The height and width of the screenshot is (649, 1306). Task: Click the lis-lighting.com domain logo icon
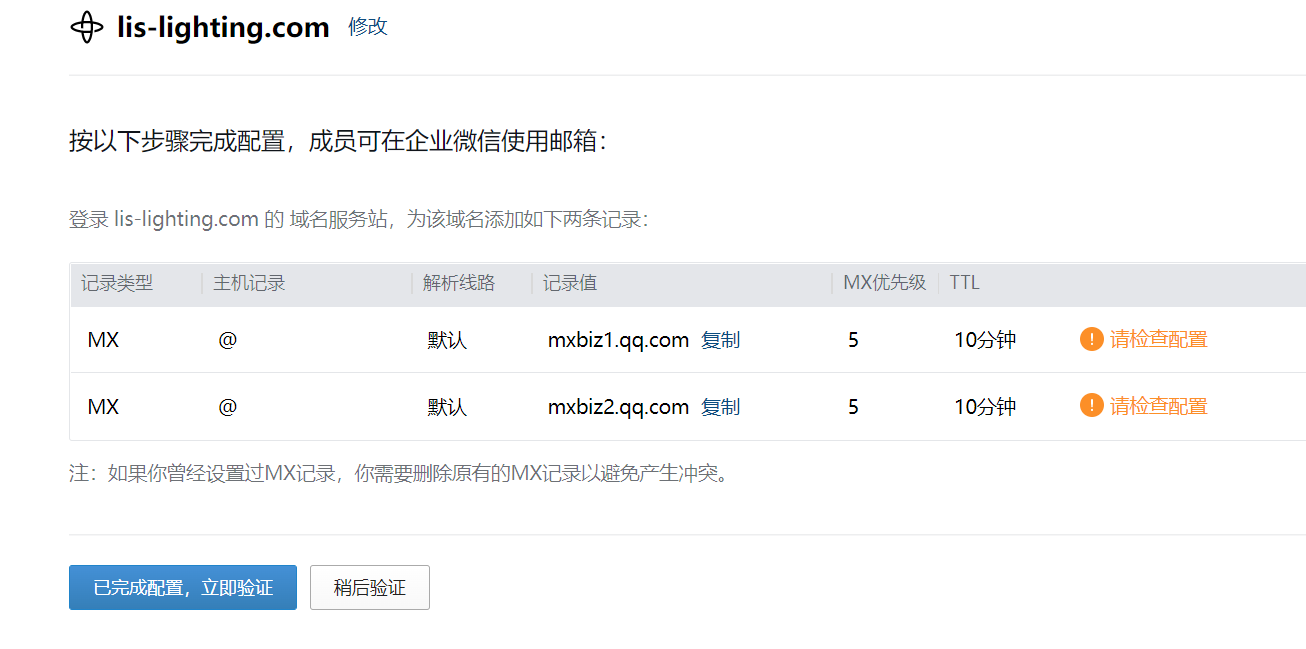87,27
